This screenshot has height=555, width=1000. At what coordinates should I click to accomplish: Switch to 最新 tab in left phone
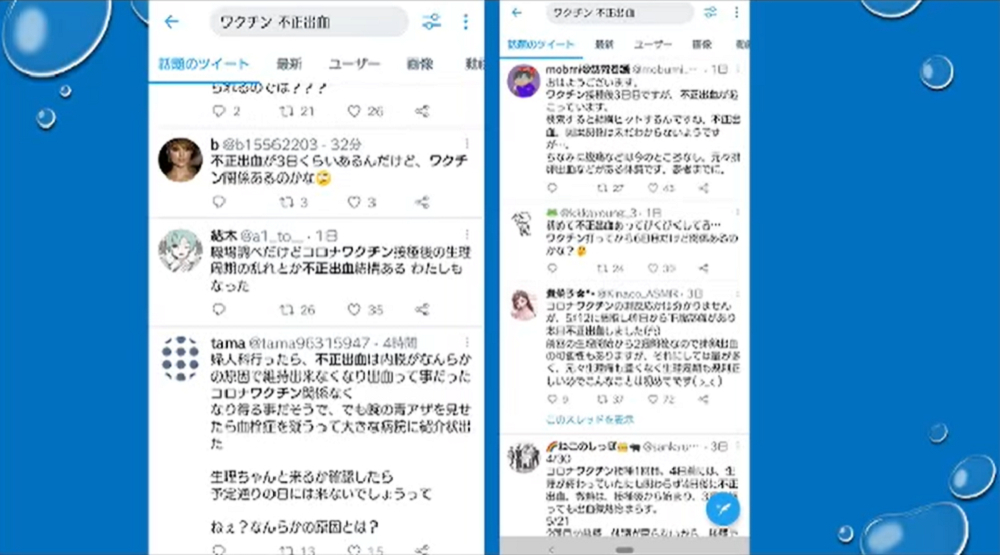click(x=289, y=64)
